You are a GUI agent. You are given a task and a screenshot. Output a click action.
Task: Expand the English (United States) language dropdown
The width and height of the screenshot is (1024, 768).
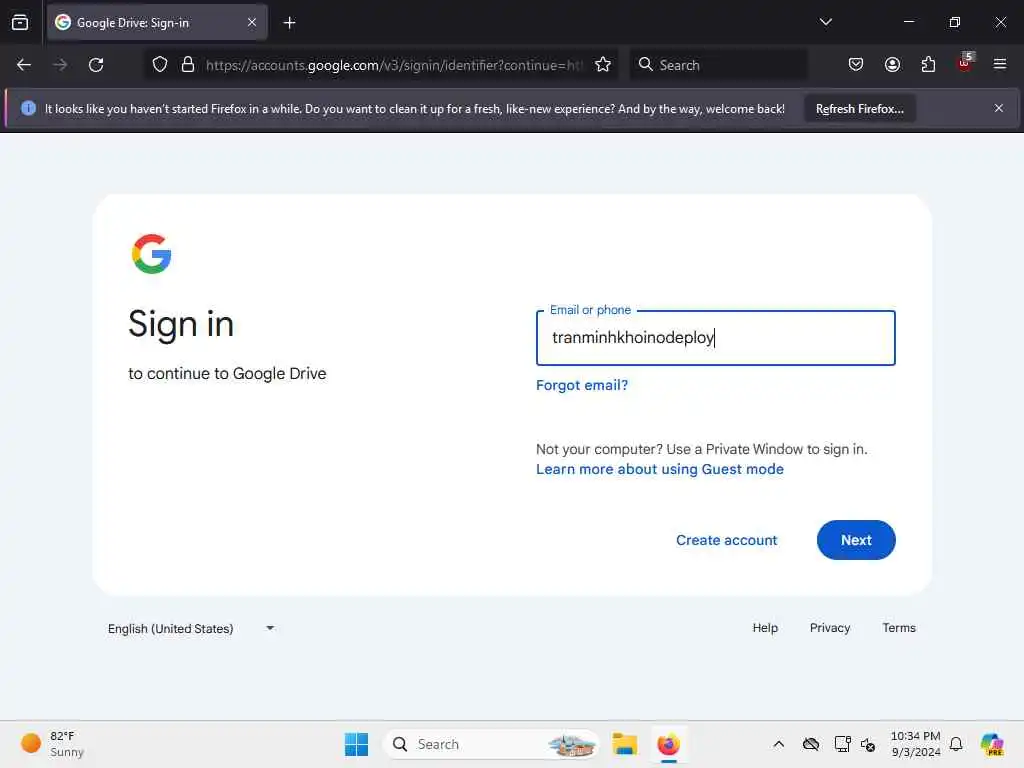pos(191,628)
